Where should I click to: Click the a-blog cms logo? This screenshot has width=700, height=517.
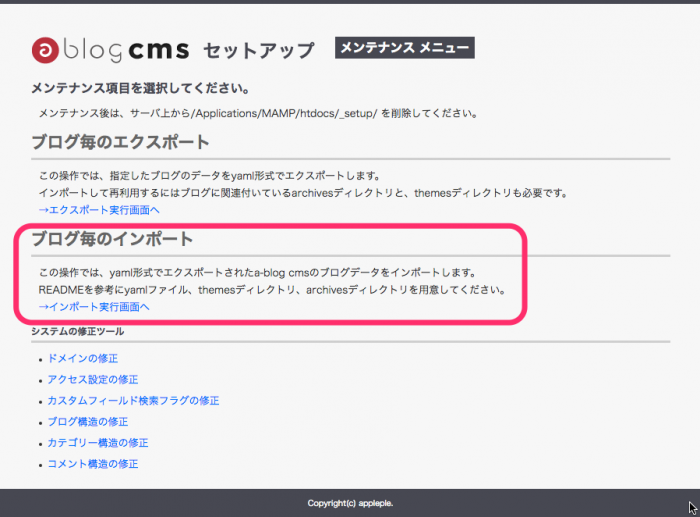coord(110,50)
